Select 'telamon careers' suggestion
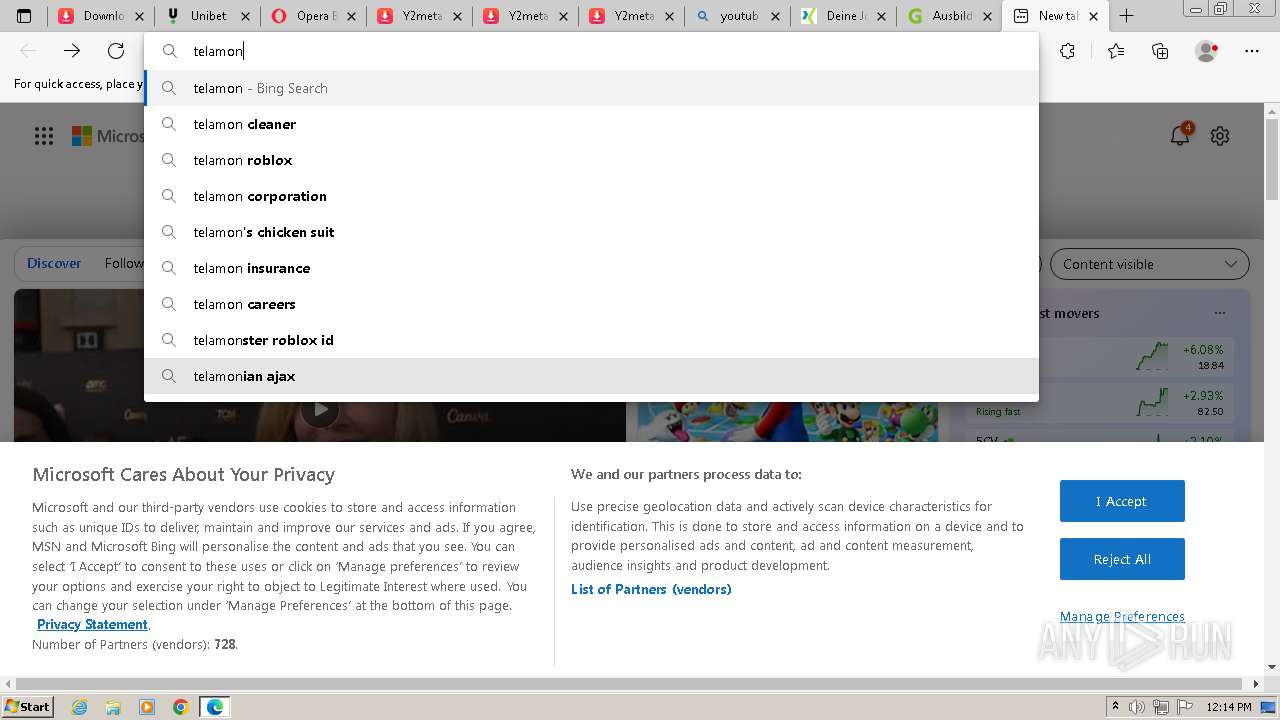The image size is (1280, 720). [592, 304]
